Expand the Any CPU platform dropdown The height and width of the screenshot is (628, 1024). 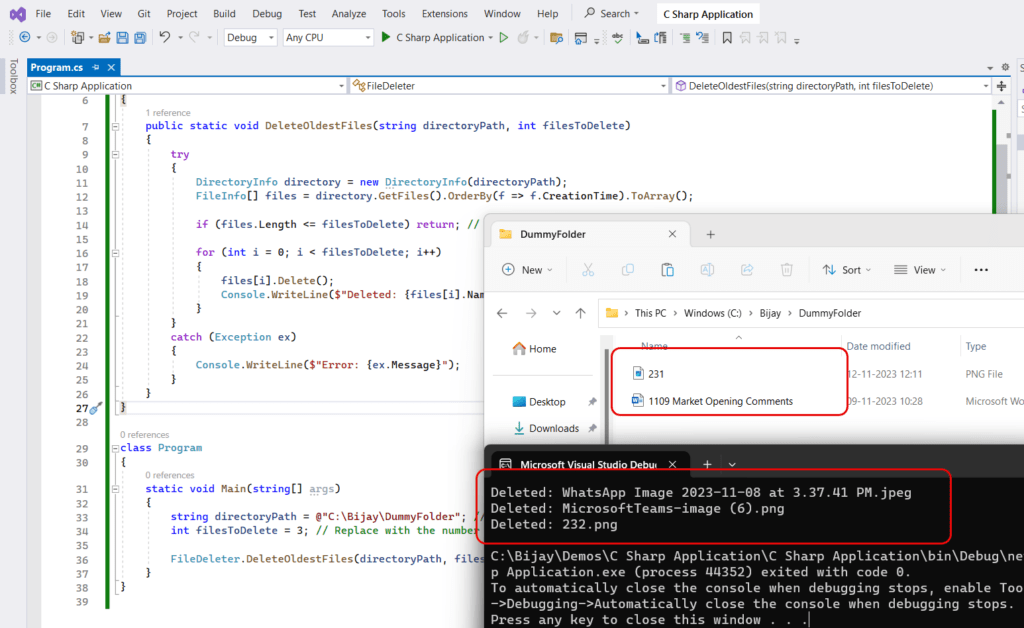point(330,36)
